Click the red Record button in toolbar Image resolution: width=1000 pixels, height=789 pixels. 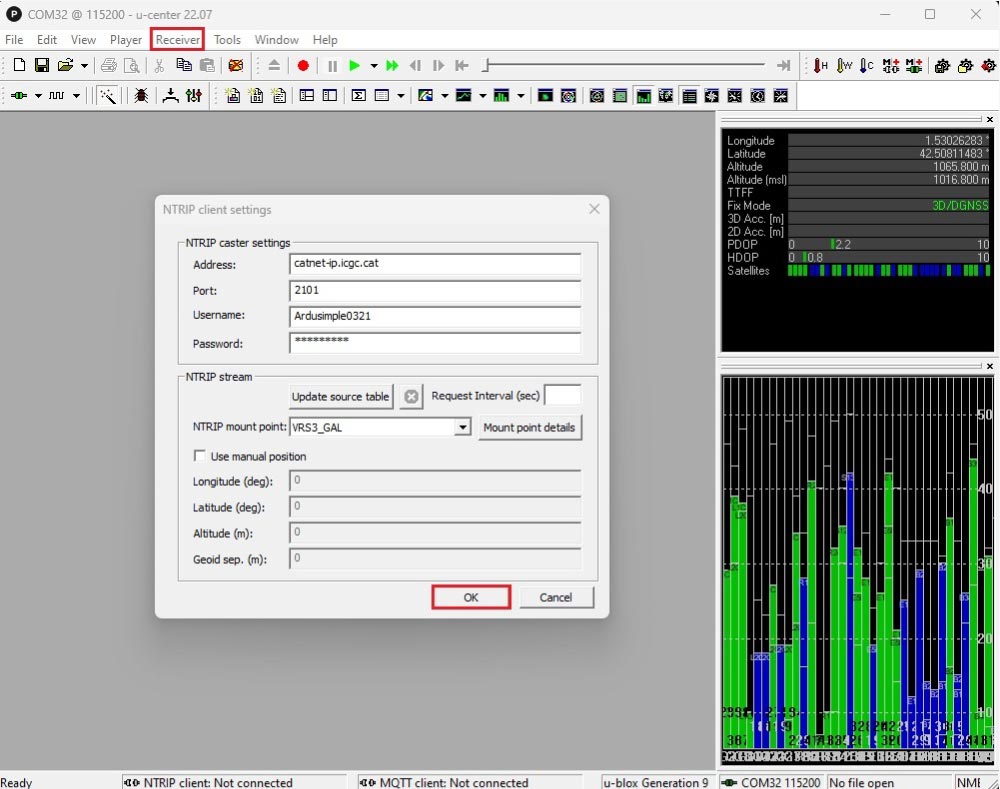[x=303, y=66]
